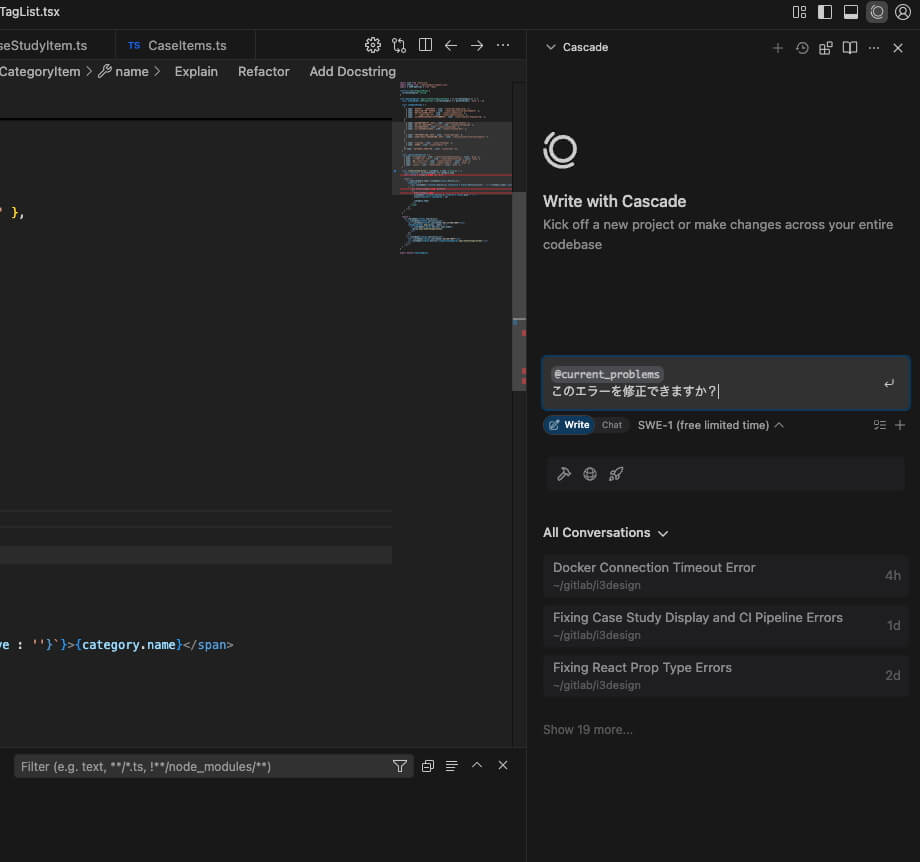
Task: Click the code minimap overview
Action: [x=454, y=167]
